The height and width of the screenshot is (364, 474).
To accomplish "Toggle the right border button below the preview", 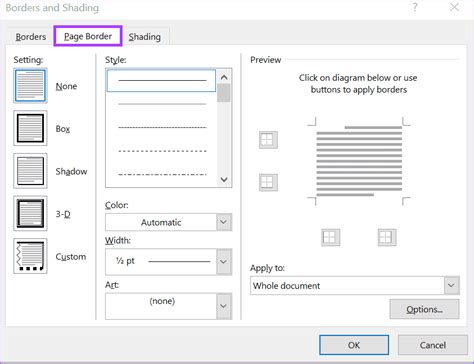I will pos(387,237).
